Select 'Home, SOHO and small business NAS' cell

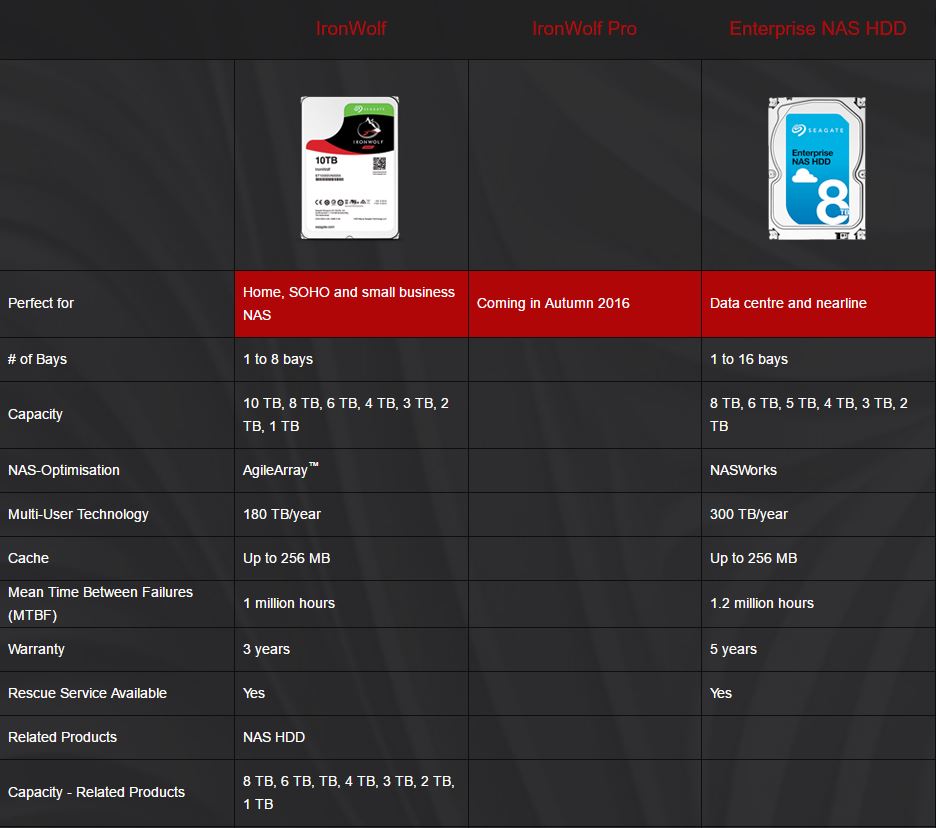[x=352, y=303]
